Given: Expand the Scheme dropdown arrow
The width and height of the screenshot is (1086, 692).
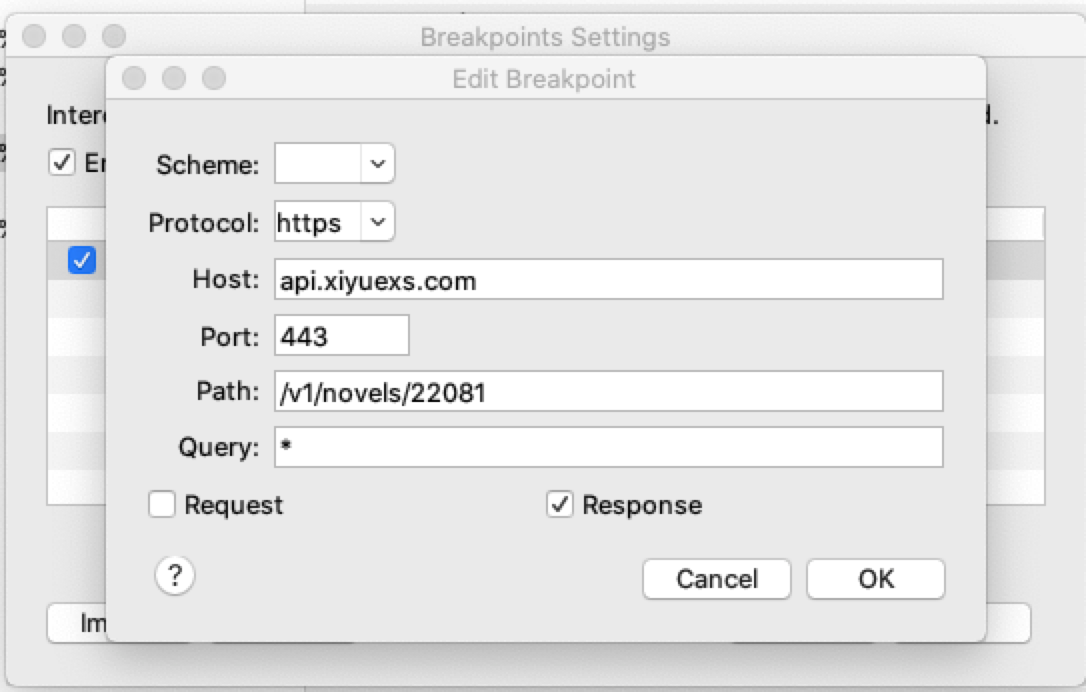Looking at the screenshot, I should point(377,164).
